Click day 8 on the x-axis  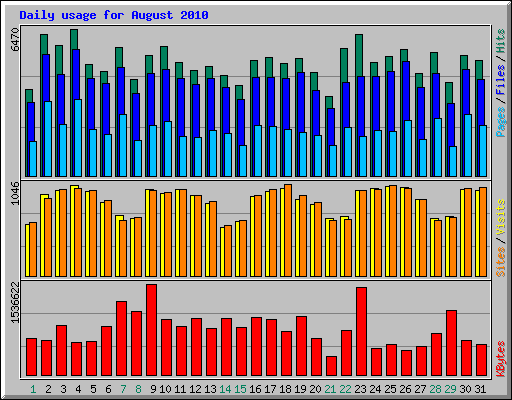click(138, 389)
